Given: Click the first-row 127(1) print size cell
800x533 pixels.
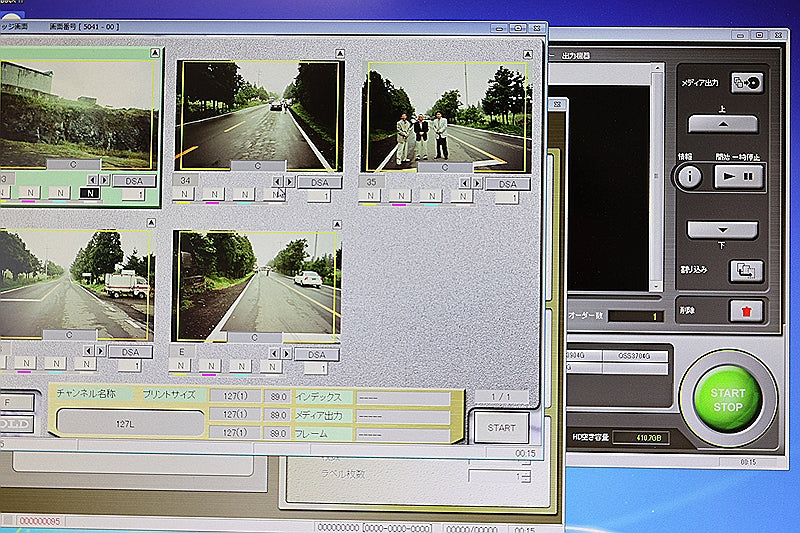Looking at the screenshot, I should click(x=235, y=396).
